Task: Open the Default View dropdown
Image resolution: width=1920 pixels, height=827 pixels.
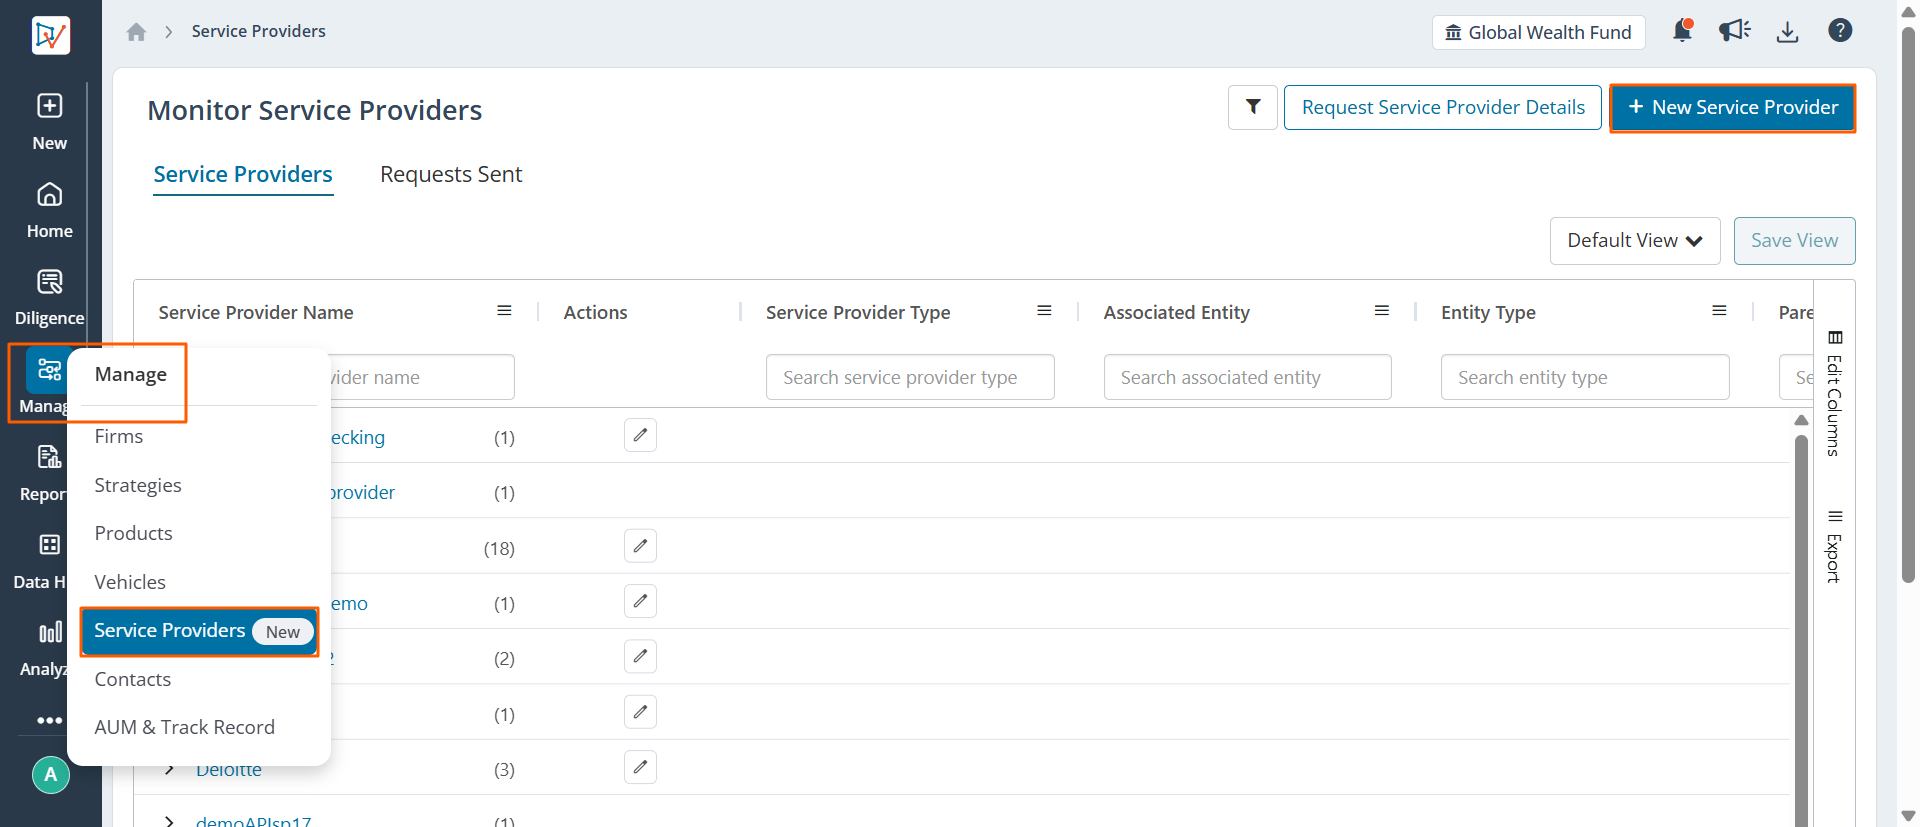Action: point(1635,241)
